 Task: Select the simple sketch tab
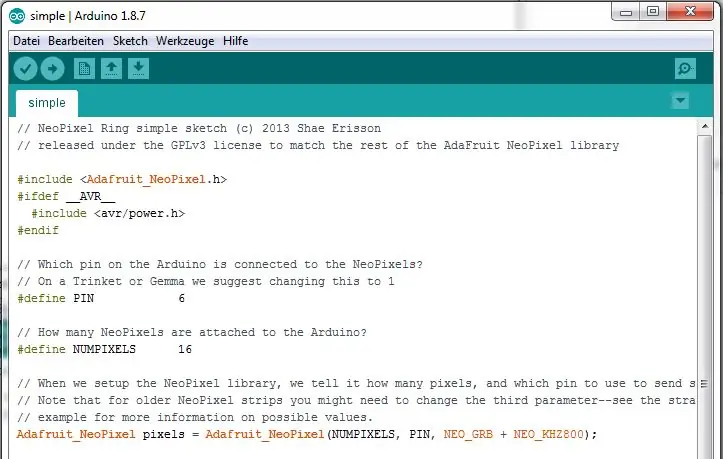click(x=47, y=103)
